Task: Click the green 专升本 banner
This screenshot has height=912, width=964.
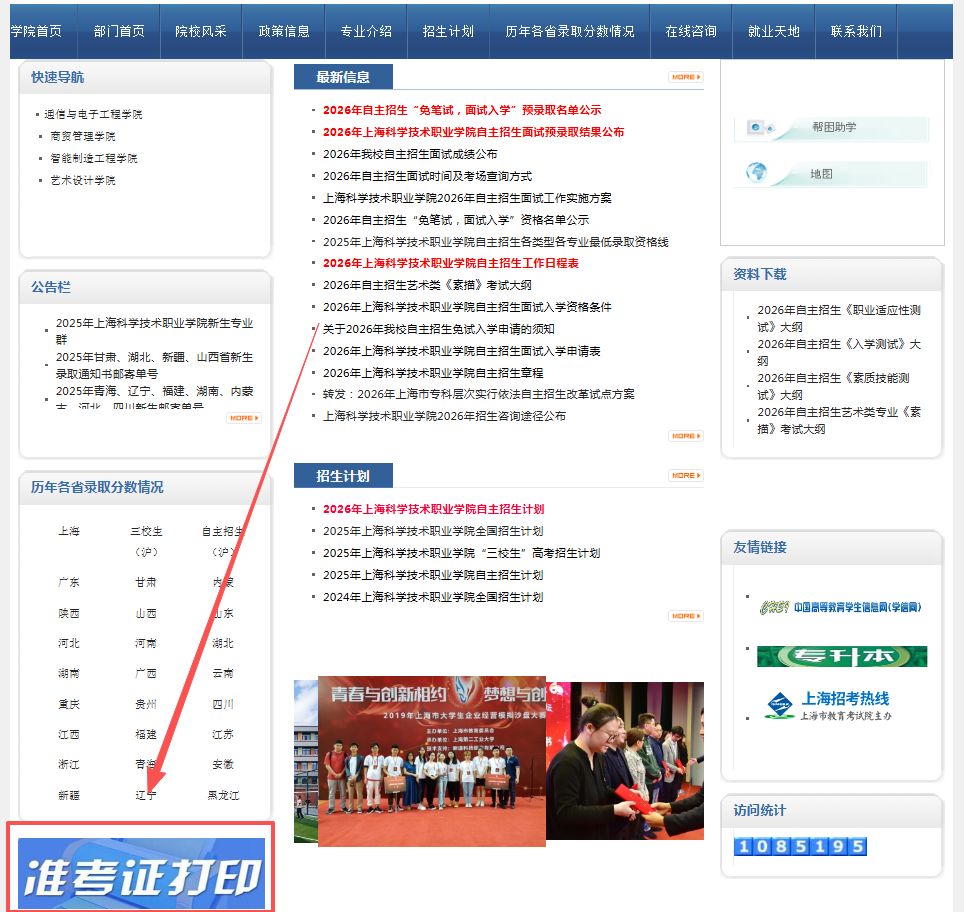Action: (x=841, y=656)
